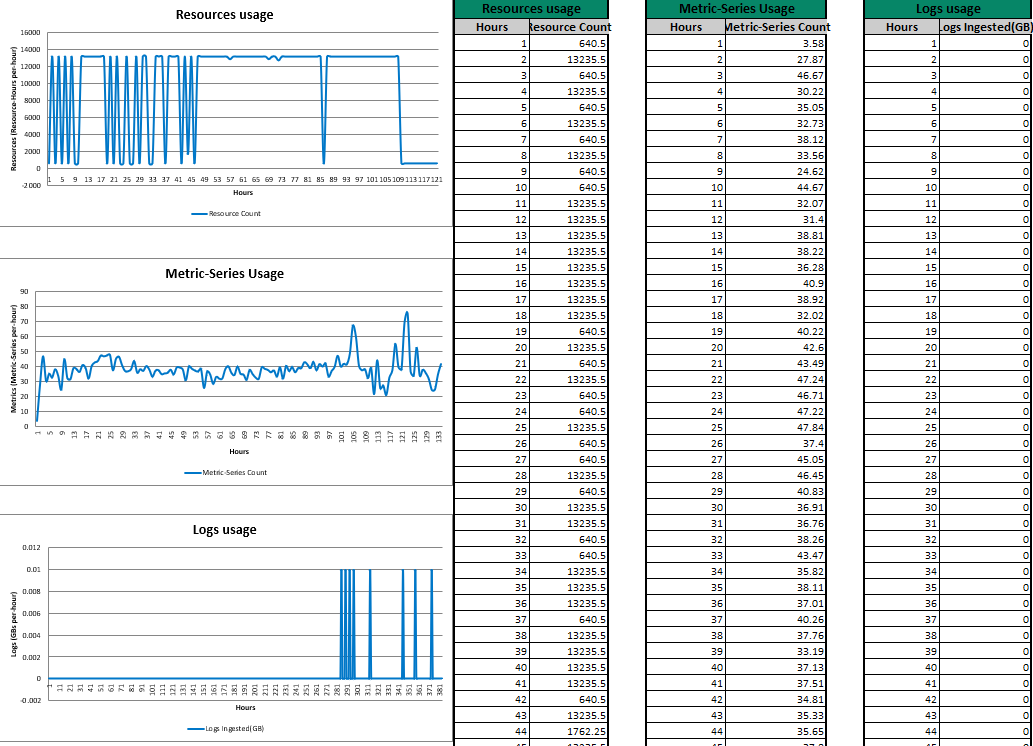This screenshot has height=746, width=1033.
Task: Select Metric-Series Count cell 46.67
Action: pos(775,76)
